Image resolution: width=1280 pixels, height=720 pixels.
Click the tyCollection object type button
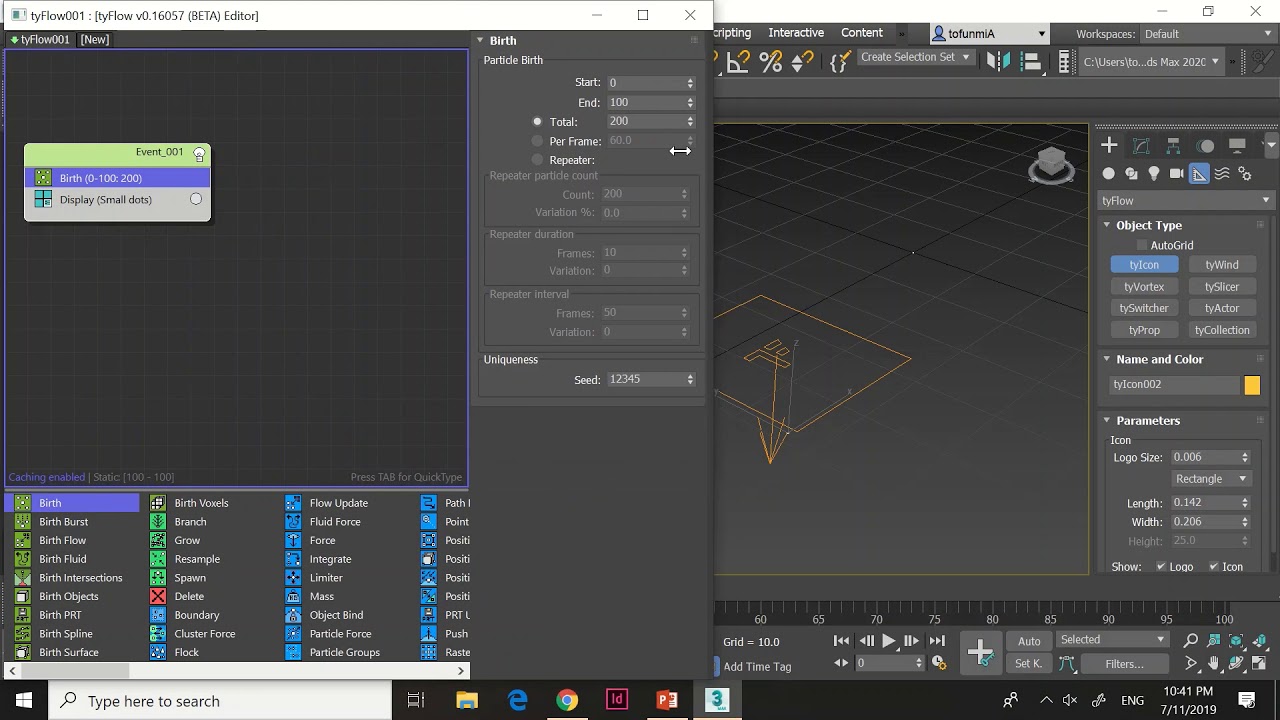pos(1222,330)
